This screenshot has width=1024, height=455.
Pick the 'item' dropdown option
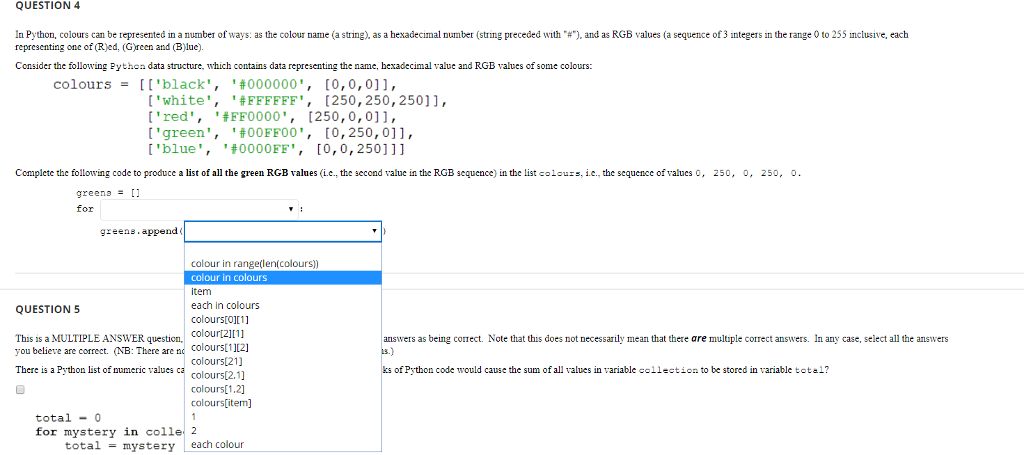pyautogui.click(x=283, y=292)
